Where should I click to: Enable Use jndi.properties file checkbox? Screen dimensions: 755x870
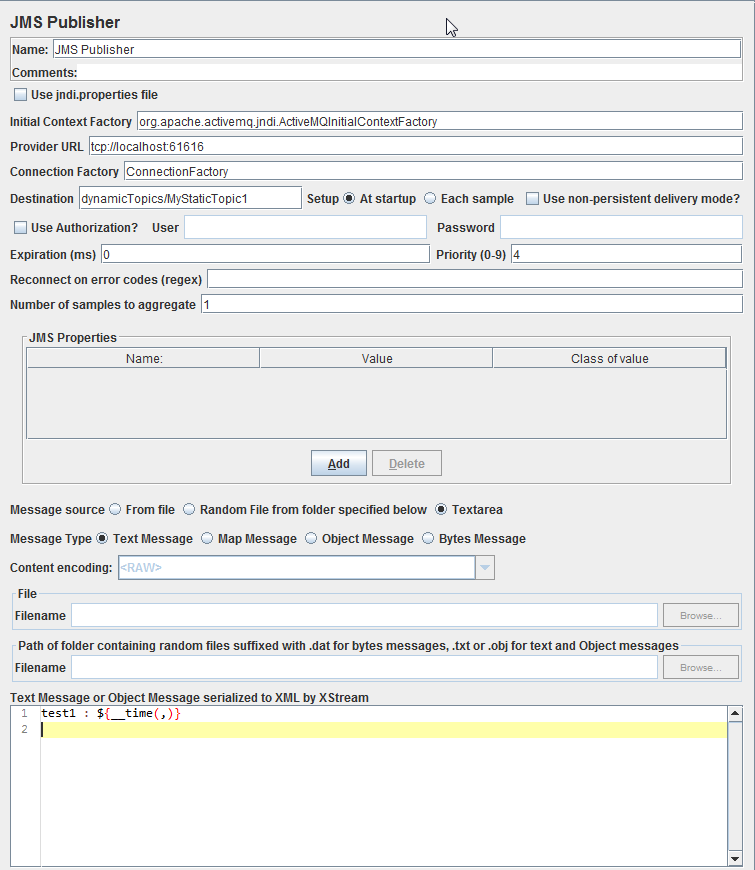(x=21, y=95)
